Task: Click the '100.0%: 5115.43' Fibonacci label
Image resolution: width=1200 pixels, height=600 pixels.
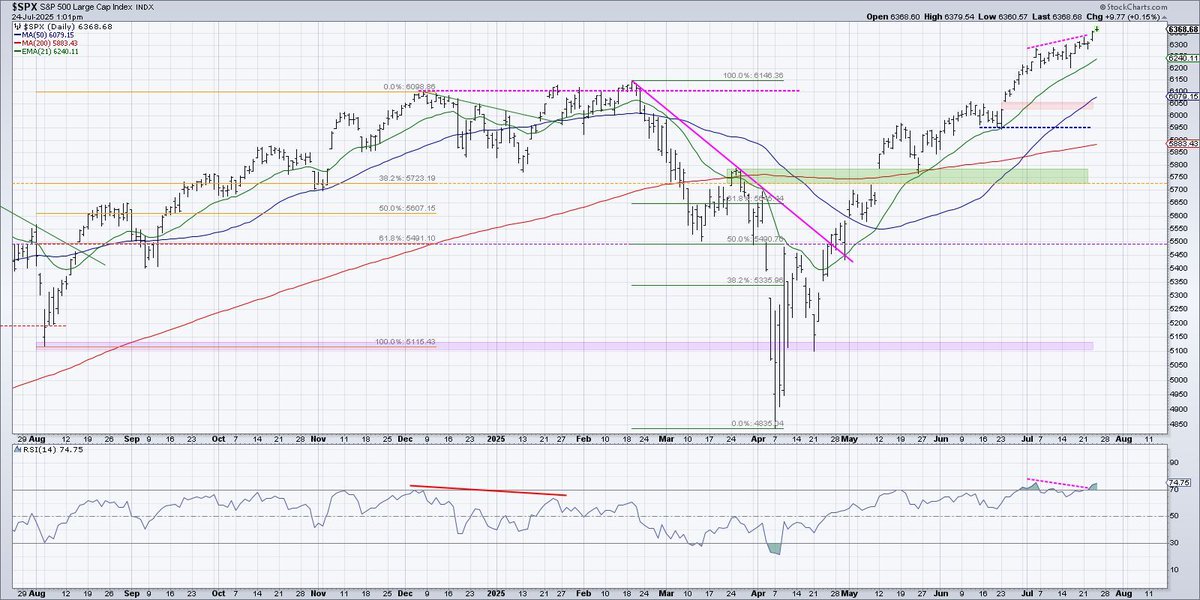Action: pyautogui.click(x=404, y=342)
